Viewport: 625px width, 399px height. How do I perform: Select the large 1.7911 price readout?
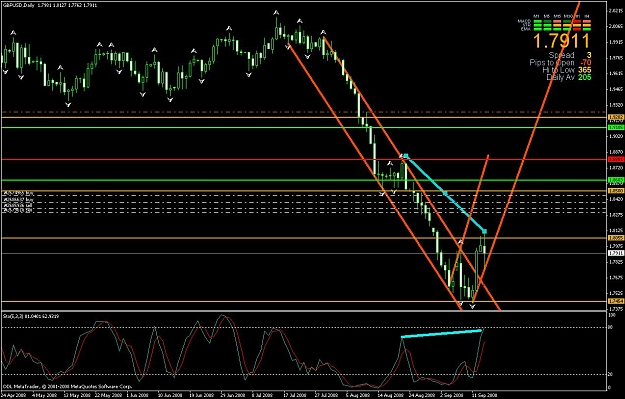point(561,41)
